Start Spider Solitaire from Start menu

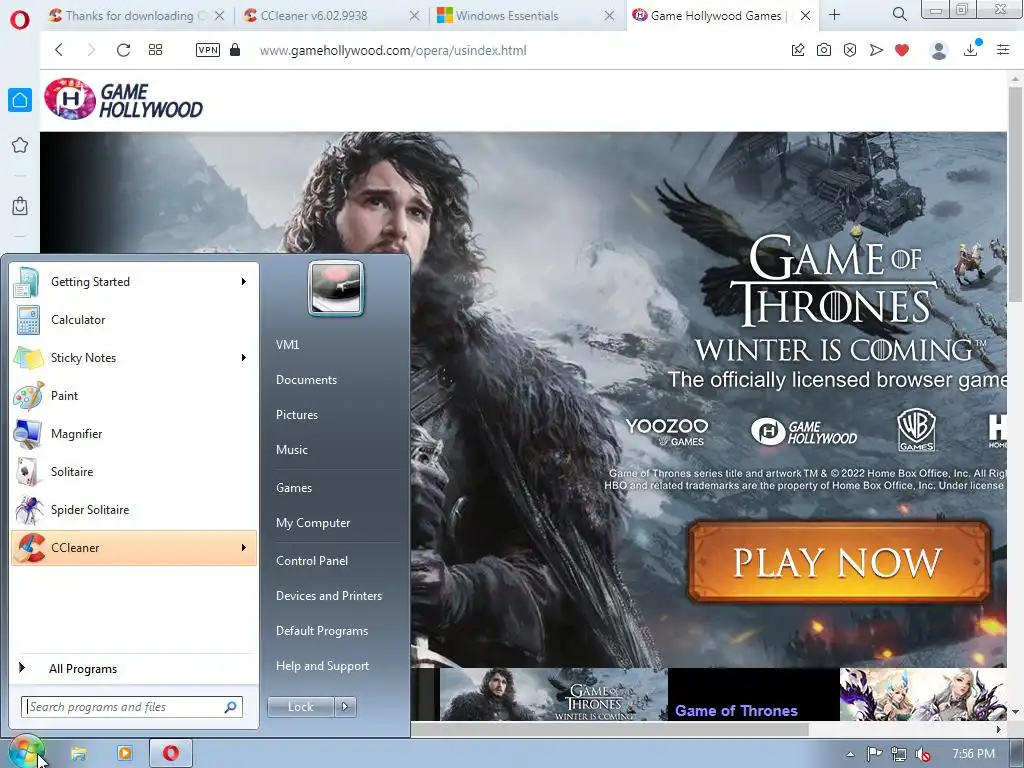click(x=134, y=509)
